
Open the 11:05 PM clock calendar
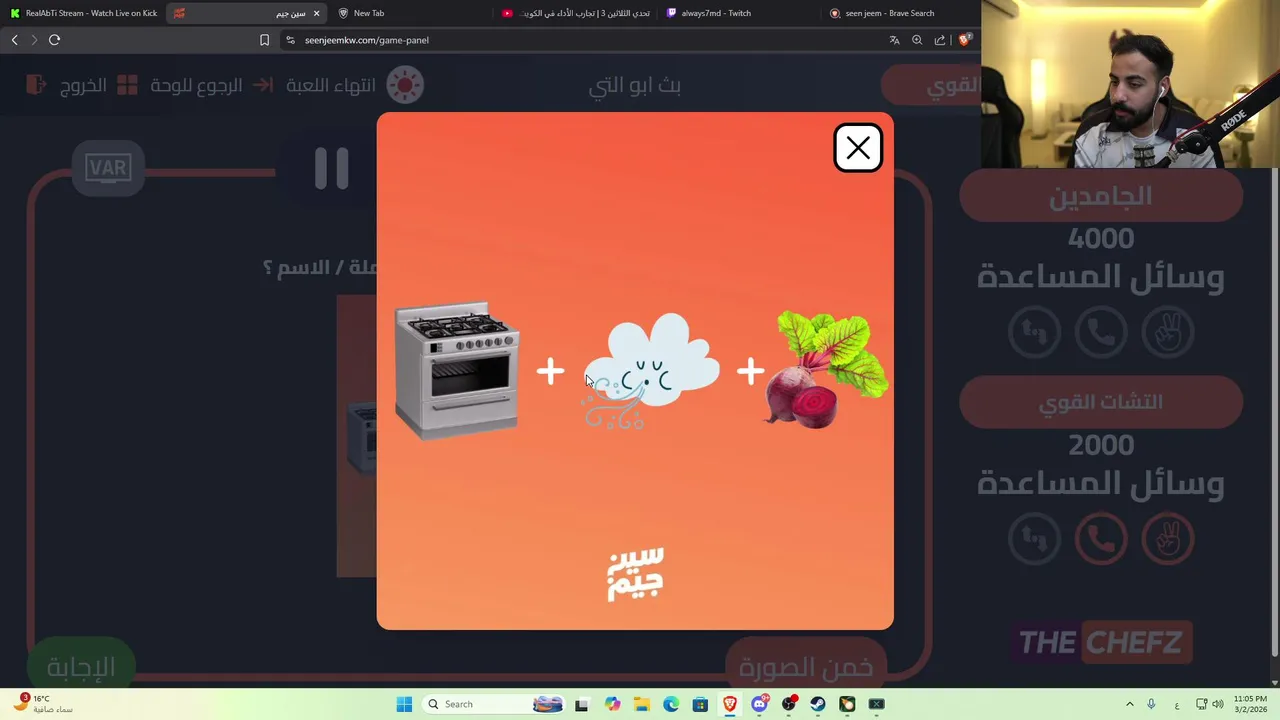click(1250, 704)
